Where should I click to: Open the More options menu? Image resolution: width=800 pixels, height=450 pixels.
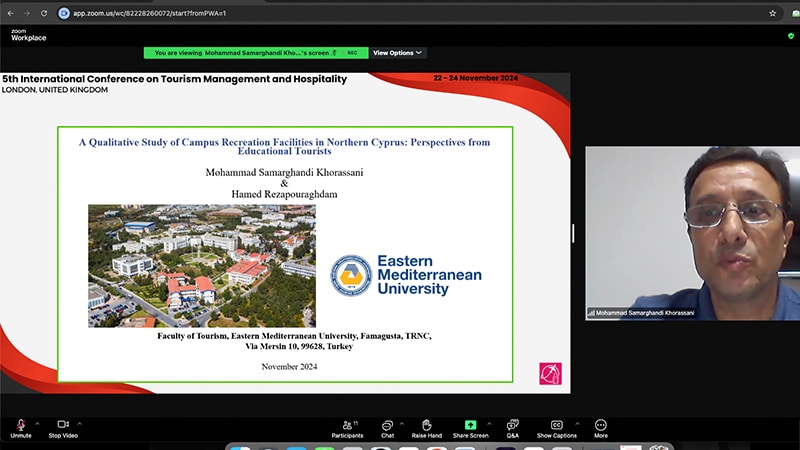(x=601, y=426)
